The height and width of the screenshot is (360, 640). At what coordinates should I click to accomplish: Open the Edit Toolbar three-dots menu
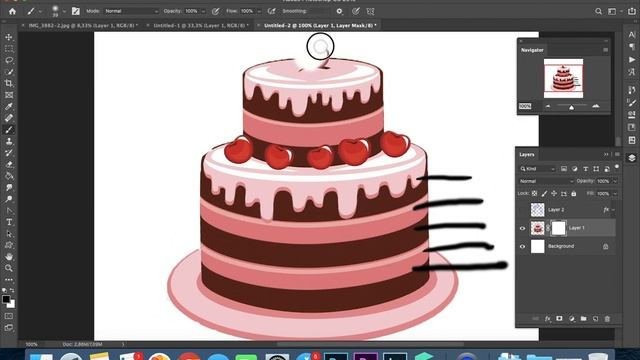pyautogui.click(x=9, y=280)
